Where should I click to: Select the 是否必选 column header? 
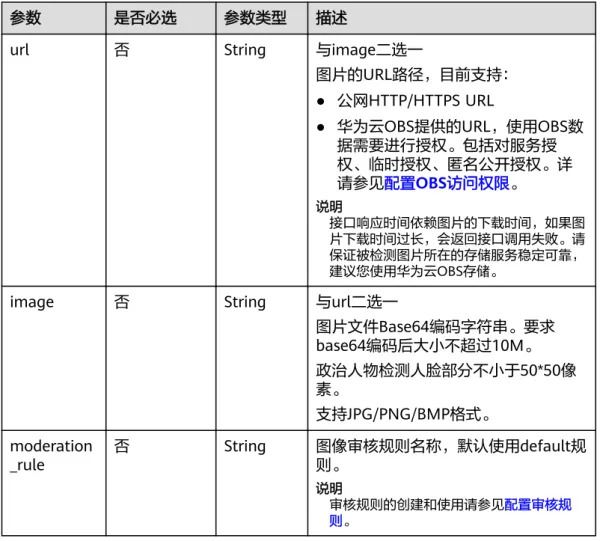145,18
